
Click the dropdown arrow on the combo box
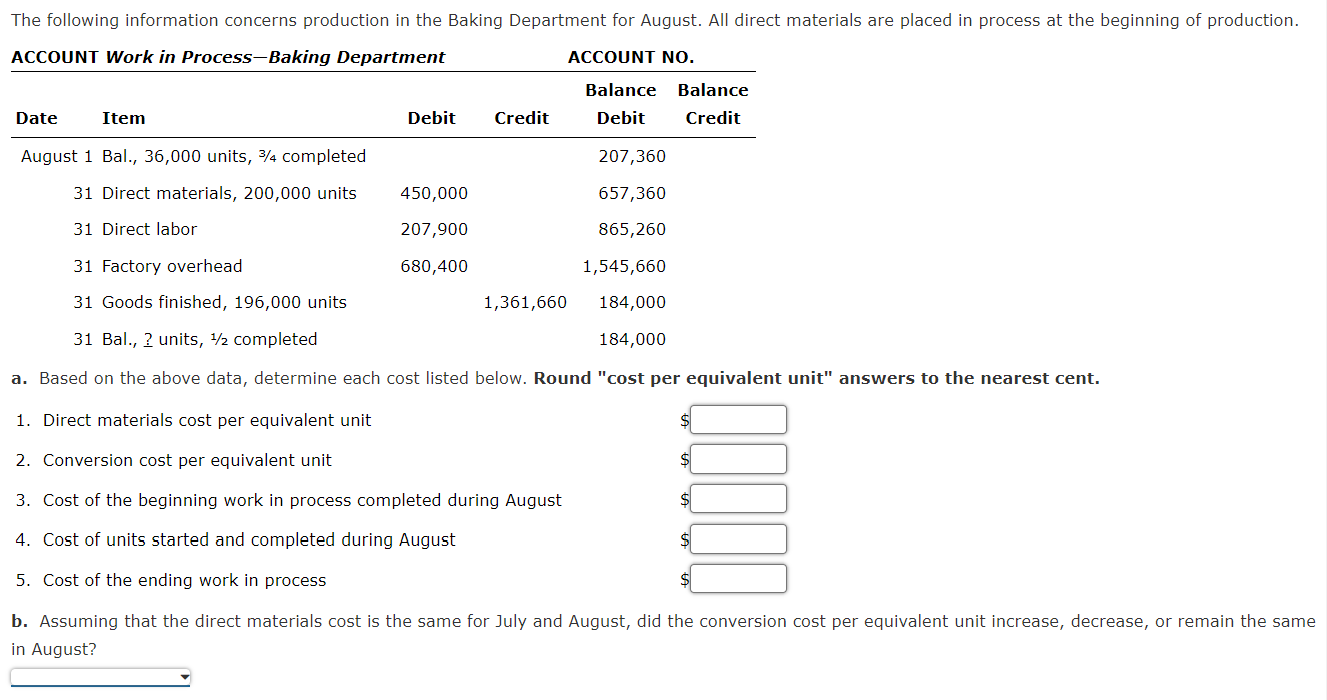(x=184, y=676)
